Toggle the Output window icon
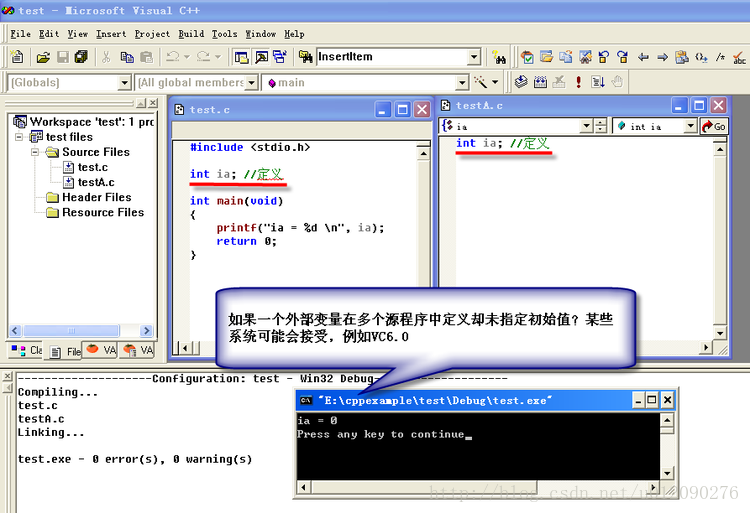 click(261, 57)
